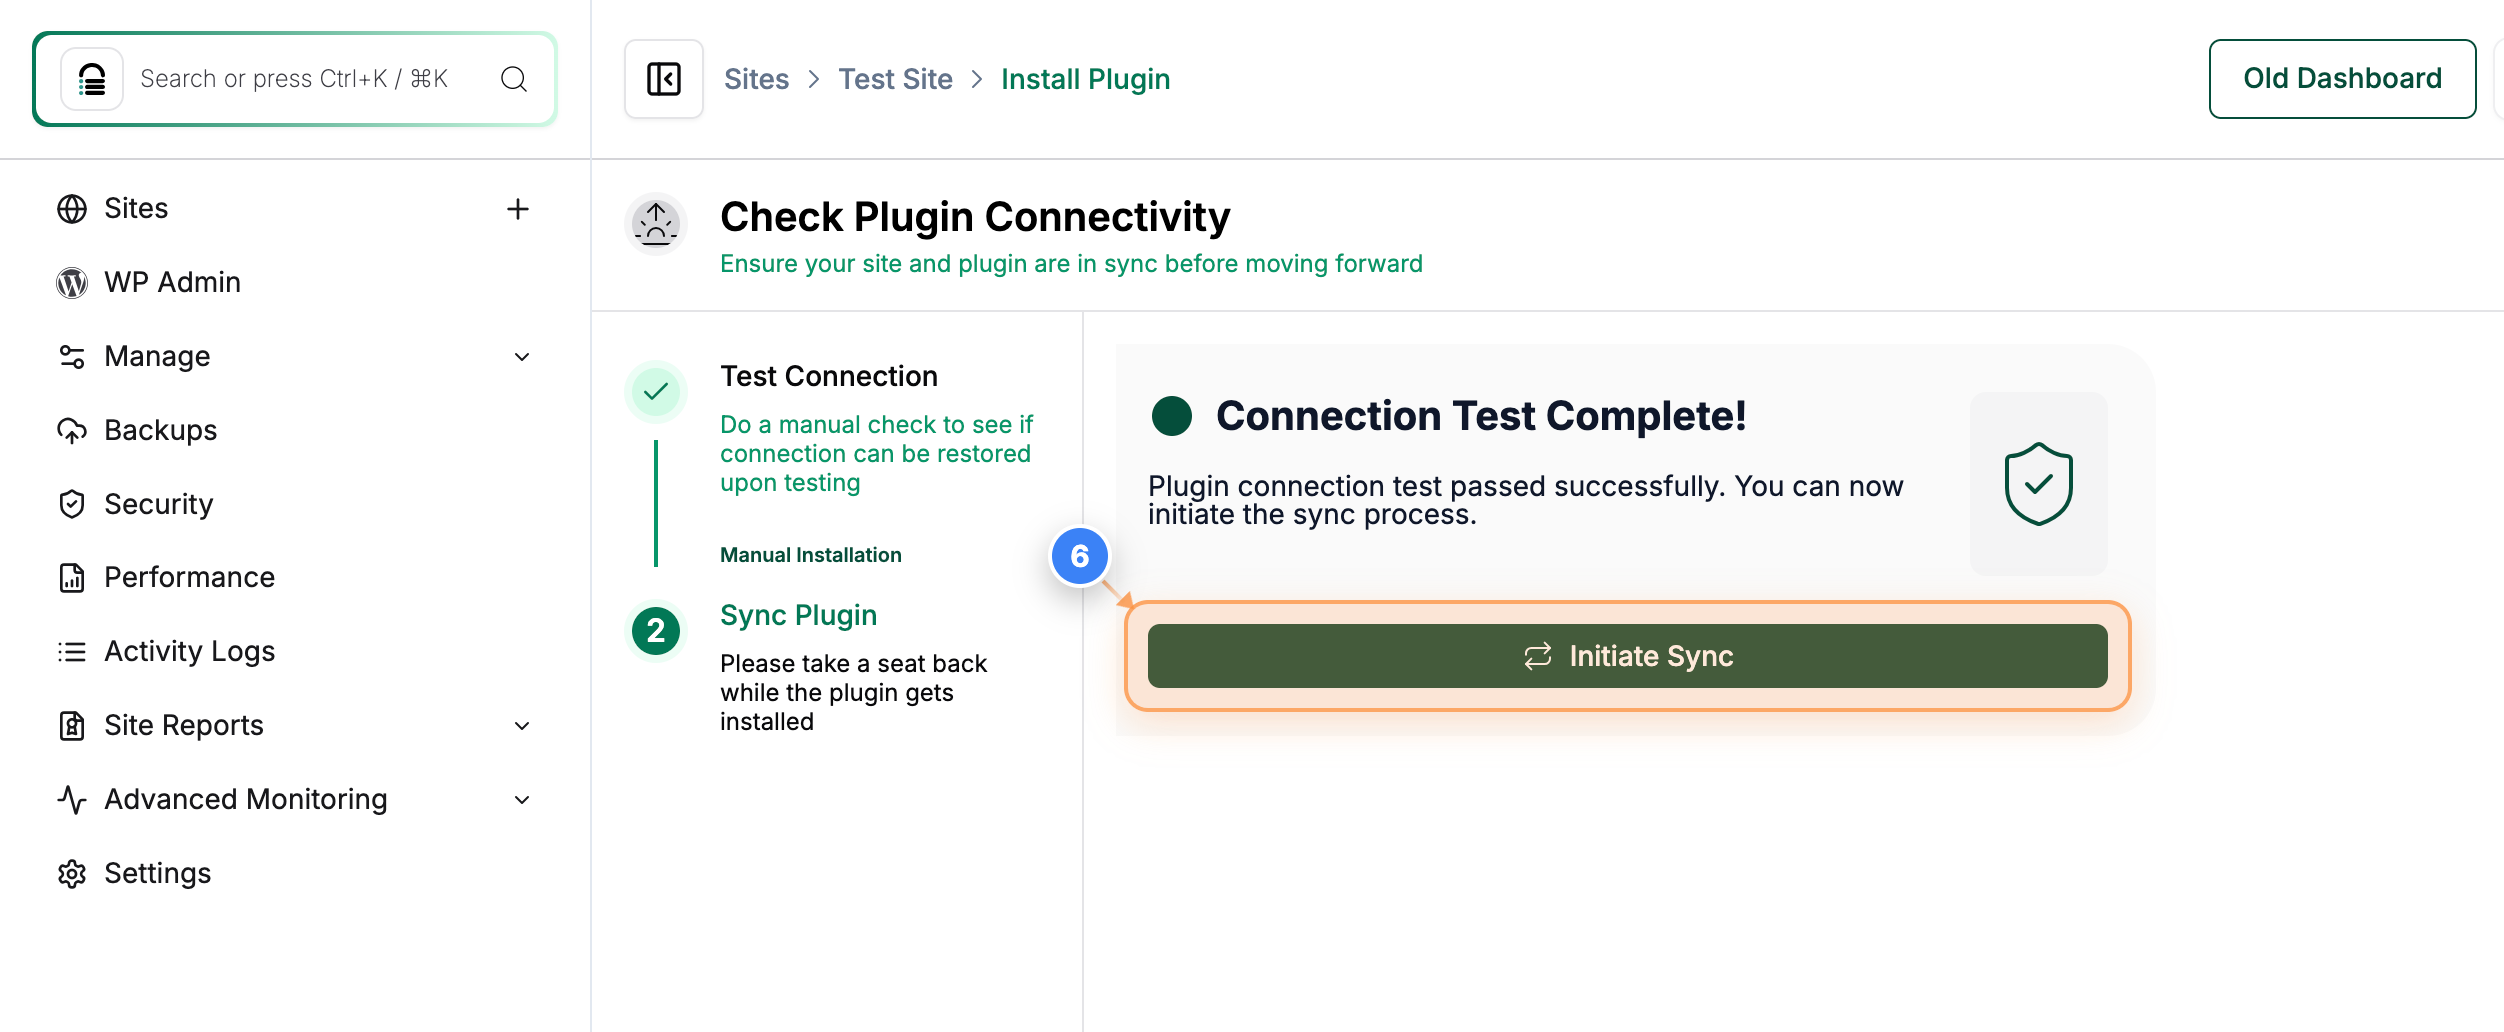
Task: Open Performance via the chart-document icon
Action: click(x=71, y=577)
